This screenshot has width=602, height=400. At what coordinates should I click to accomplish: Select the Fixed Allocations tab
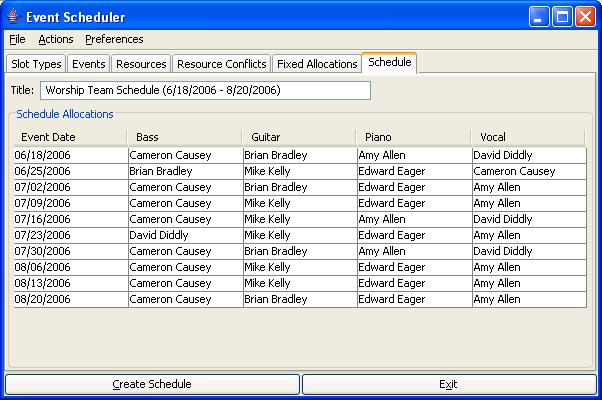pyautogui.click(x=316, y=64)
